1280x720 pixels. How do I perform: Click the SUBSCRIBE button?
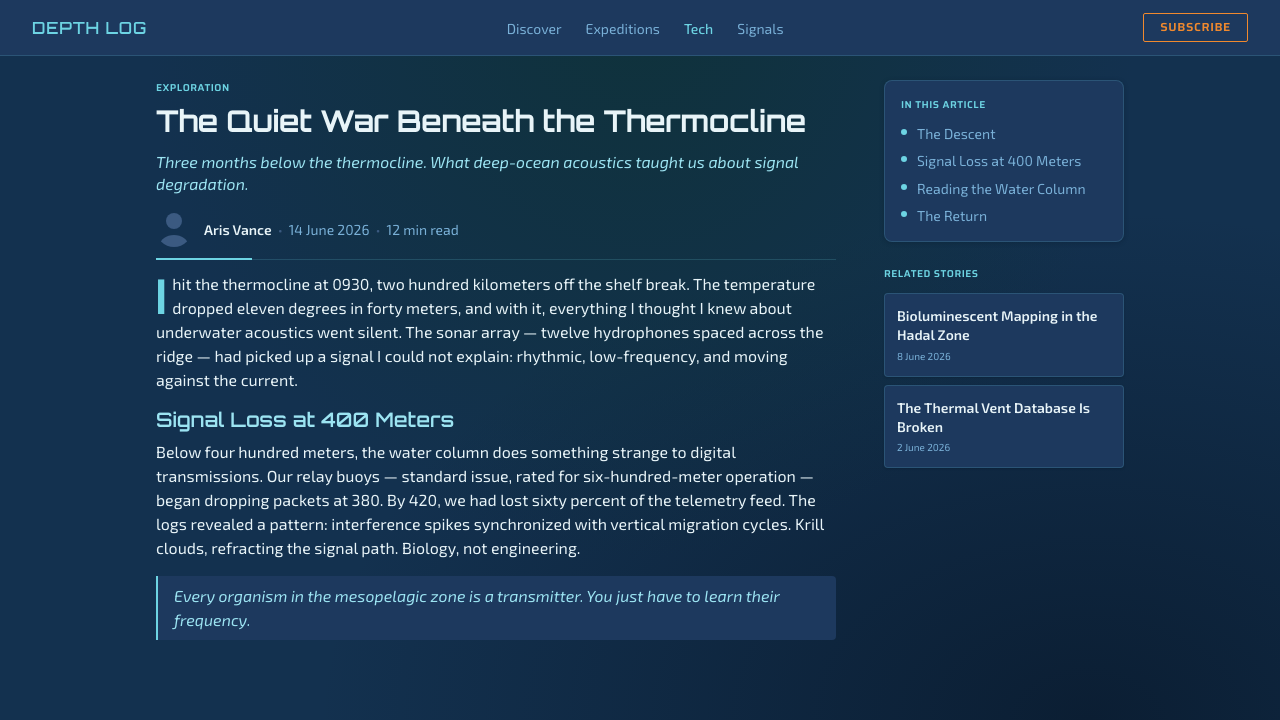[1195, 27]
